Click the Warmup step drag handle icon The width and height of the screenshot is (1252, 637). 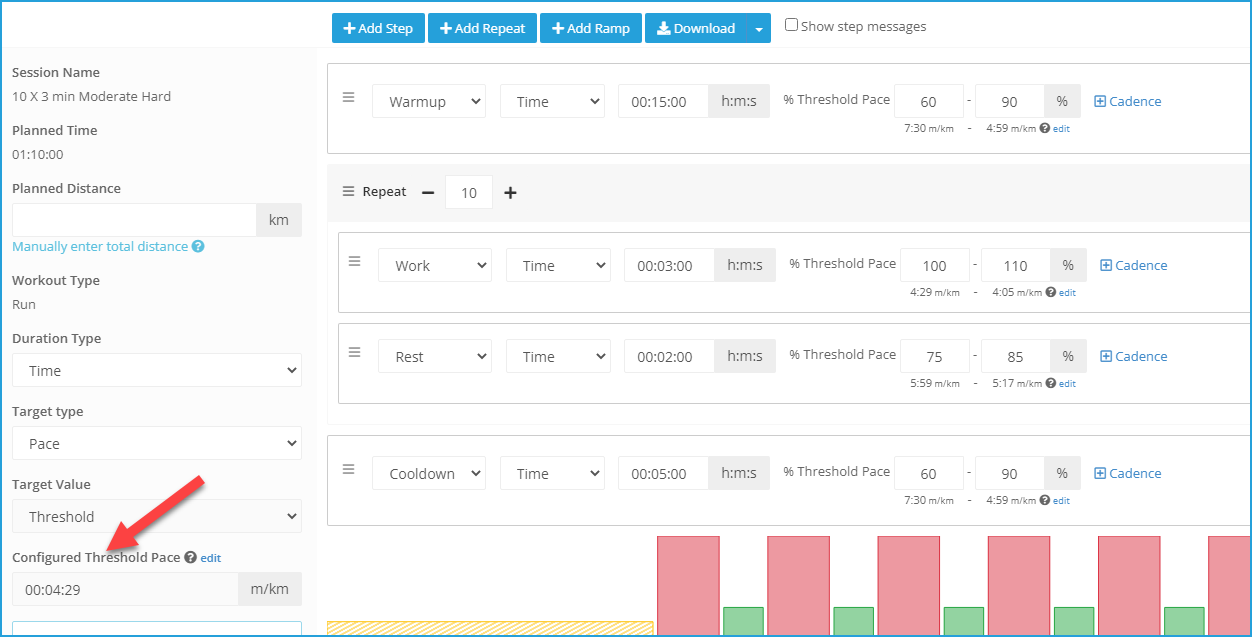(x=349, y=97)
